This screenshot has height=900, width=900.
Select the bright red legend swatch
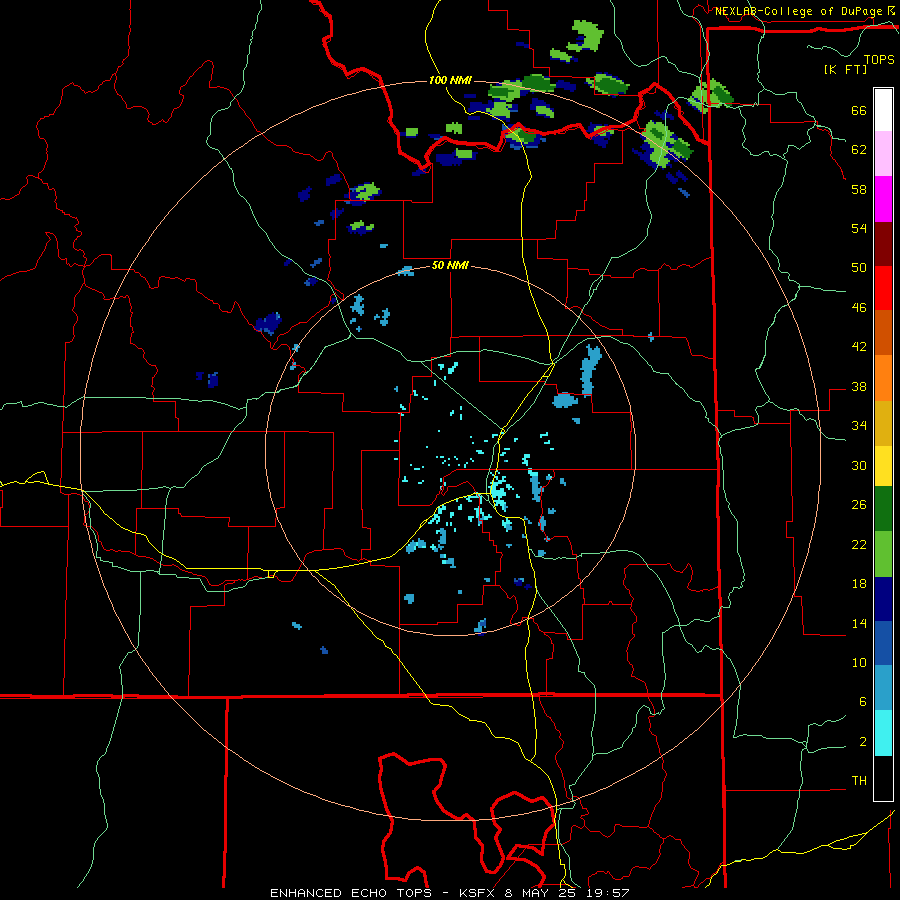(883, 288)
